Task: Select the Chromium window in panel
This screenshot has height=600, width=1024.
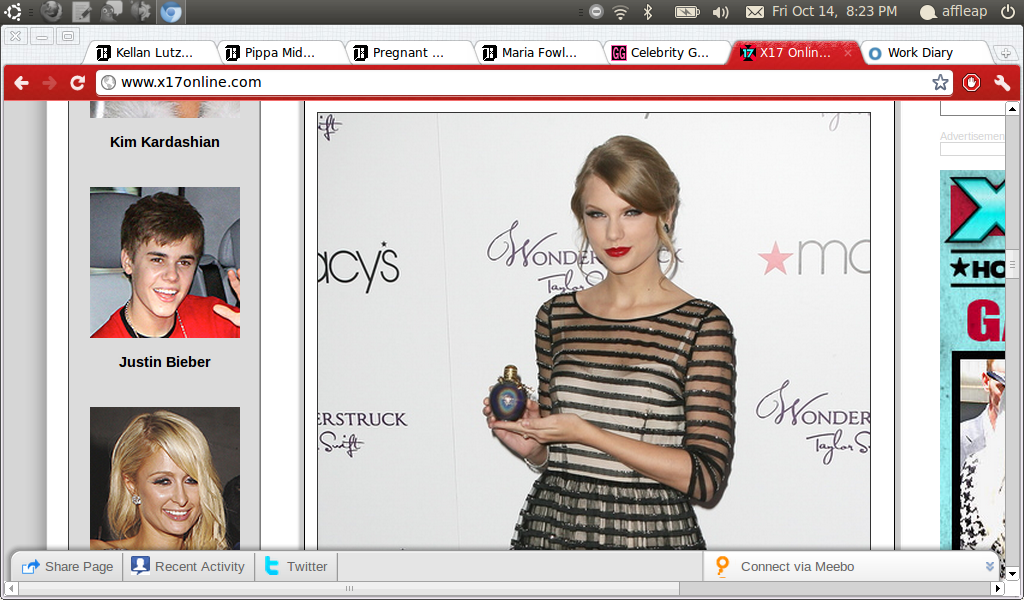Action: 171,11
